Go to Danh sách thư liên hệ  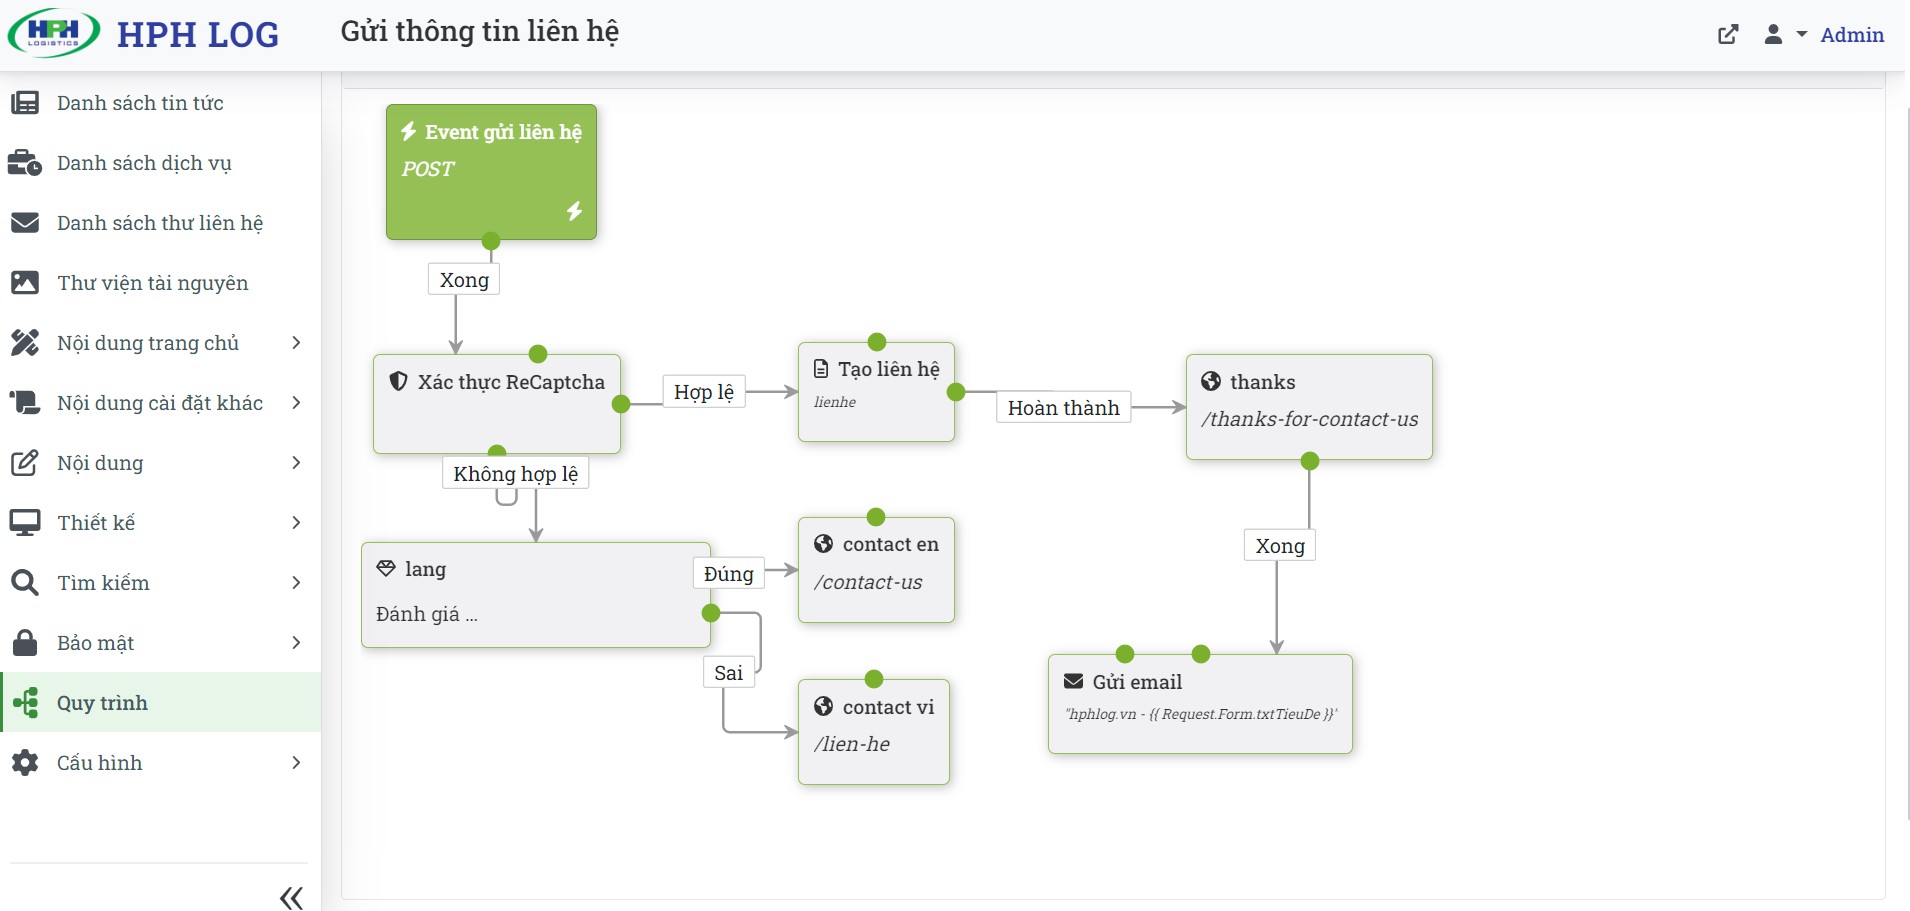(x=160, y=223)
